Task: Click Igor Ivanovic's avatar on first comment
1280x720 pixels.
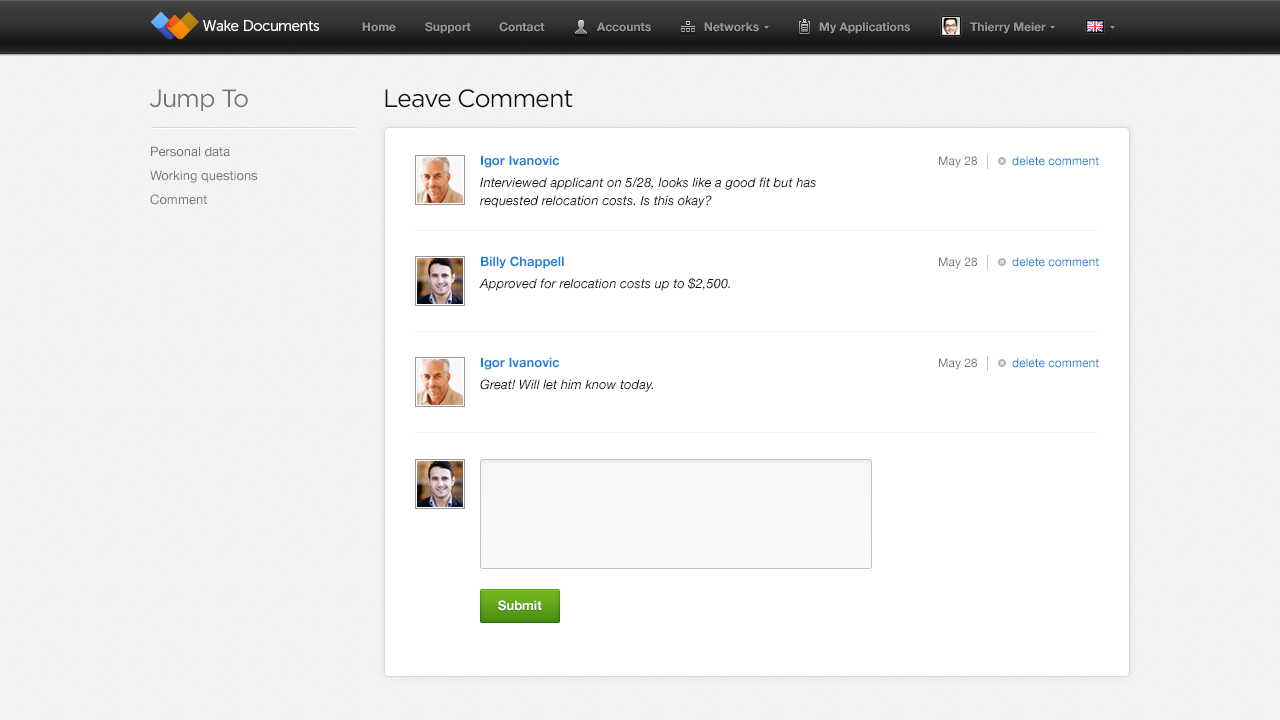Action: tap(440, 180)
